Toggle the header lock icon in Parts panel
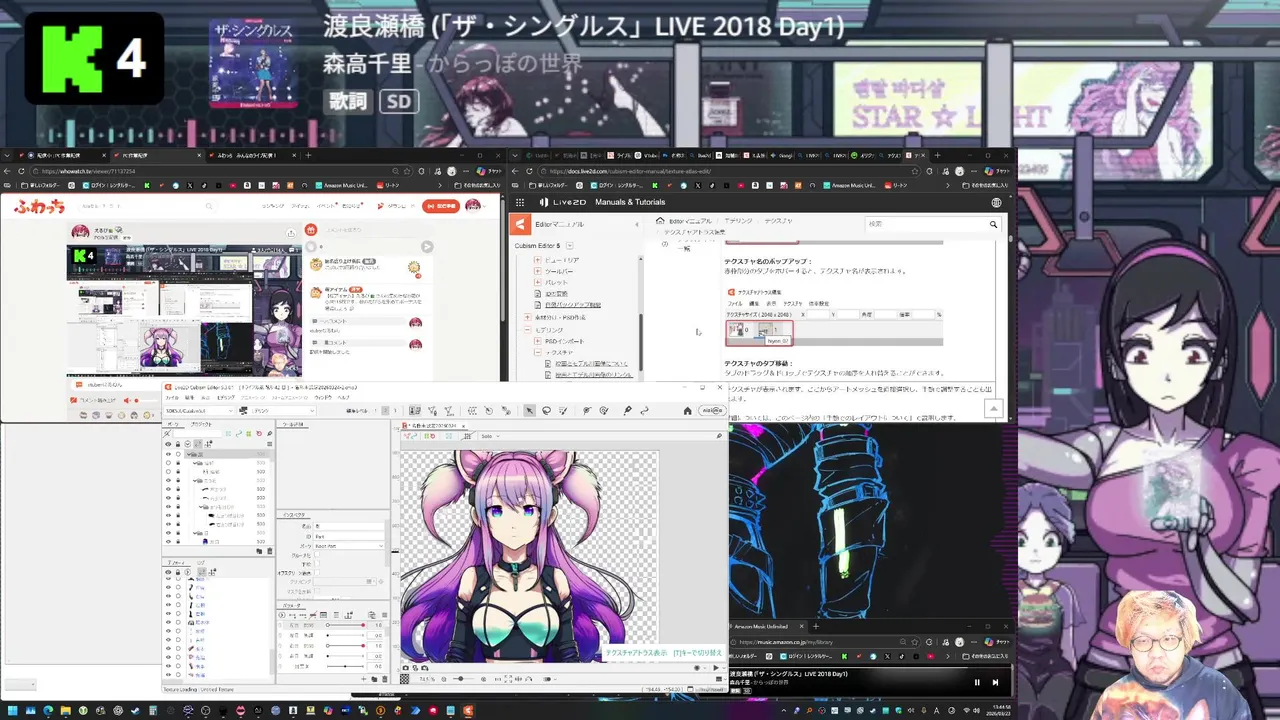This screenshot has width=1280, height=720. pyautogui.click(x=178, y=444)
